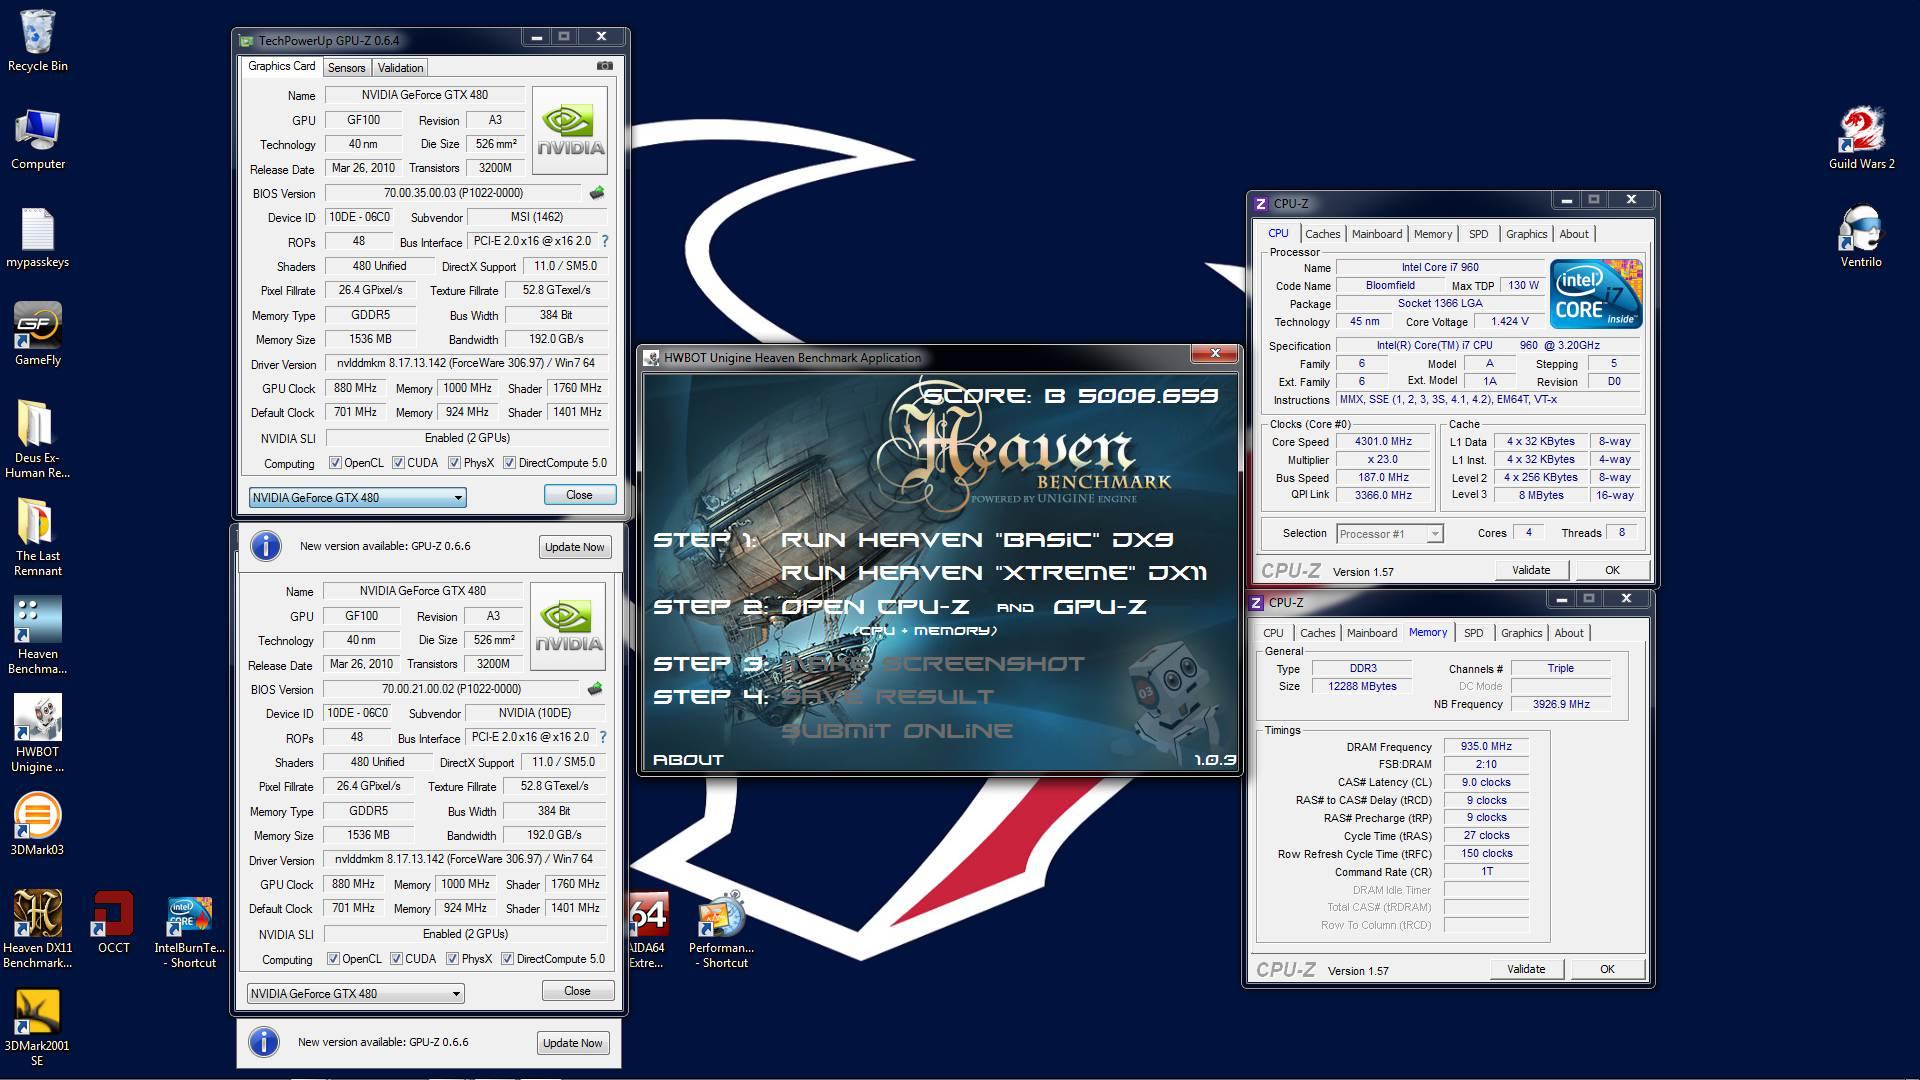Click the Save Result step
1920x1080 pixels.
pos(887,697)
